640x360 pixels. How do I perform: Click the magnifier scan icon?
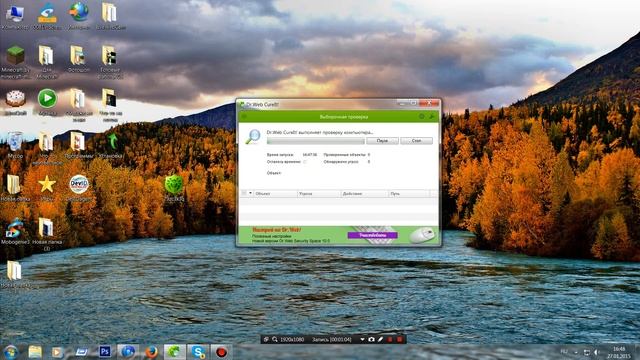pyautogui.click(x=253, y=136)
